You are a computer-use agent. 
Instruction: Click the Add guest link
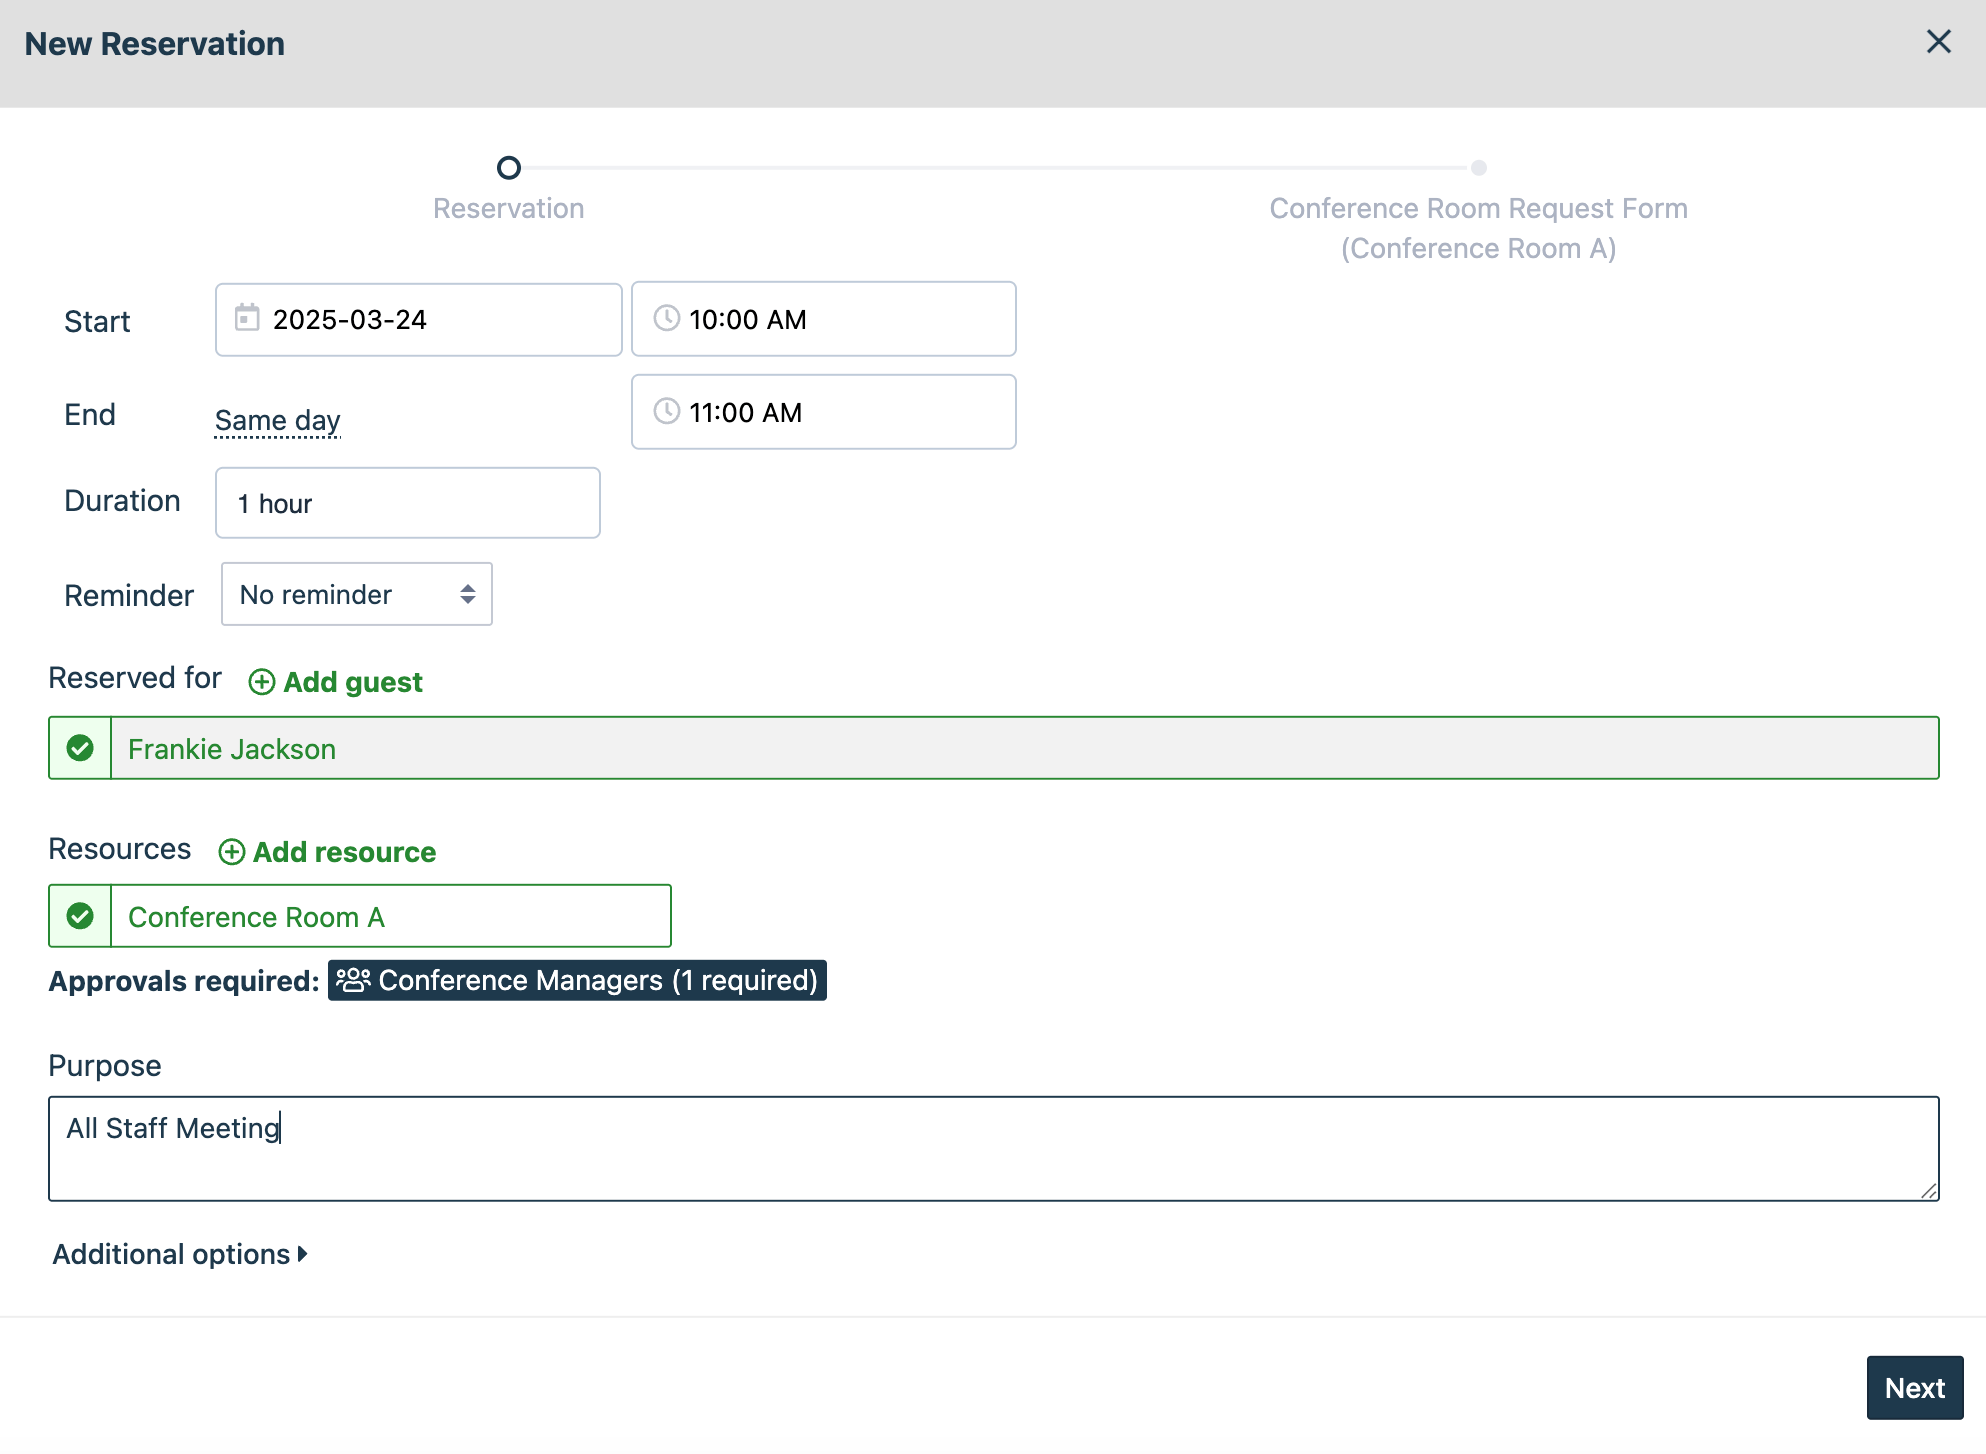352,682
